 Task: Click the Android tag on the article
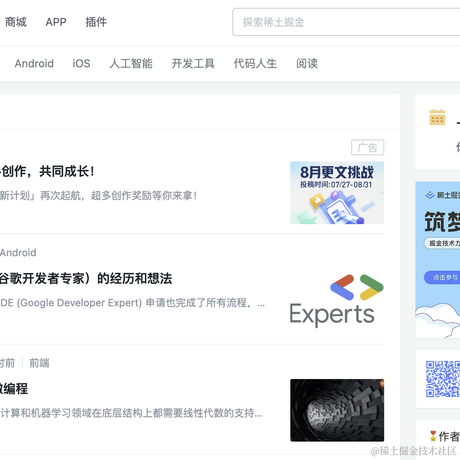point(18,252)
